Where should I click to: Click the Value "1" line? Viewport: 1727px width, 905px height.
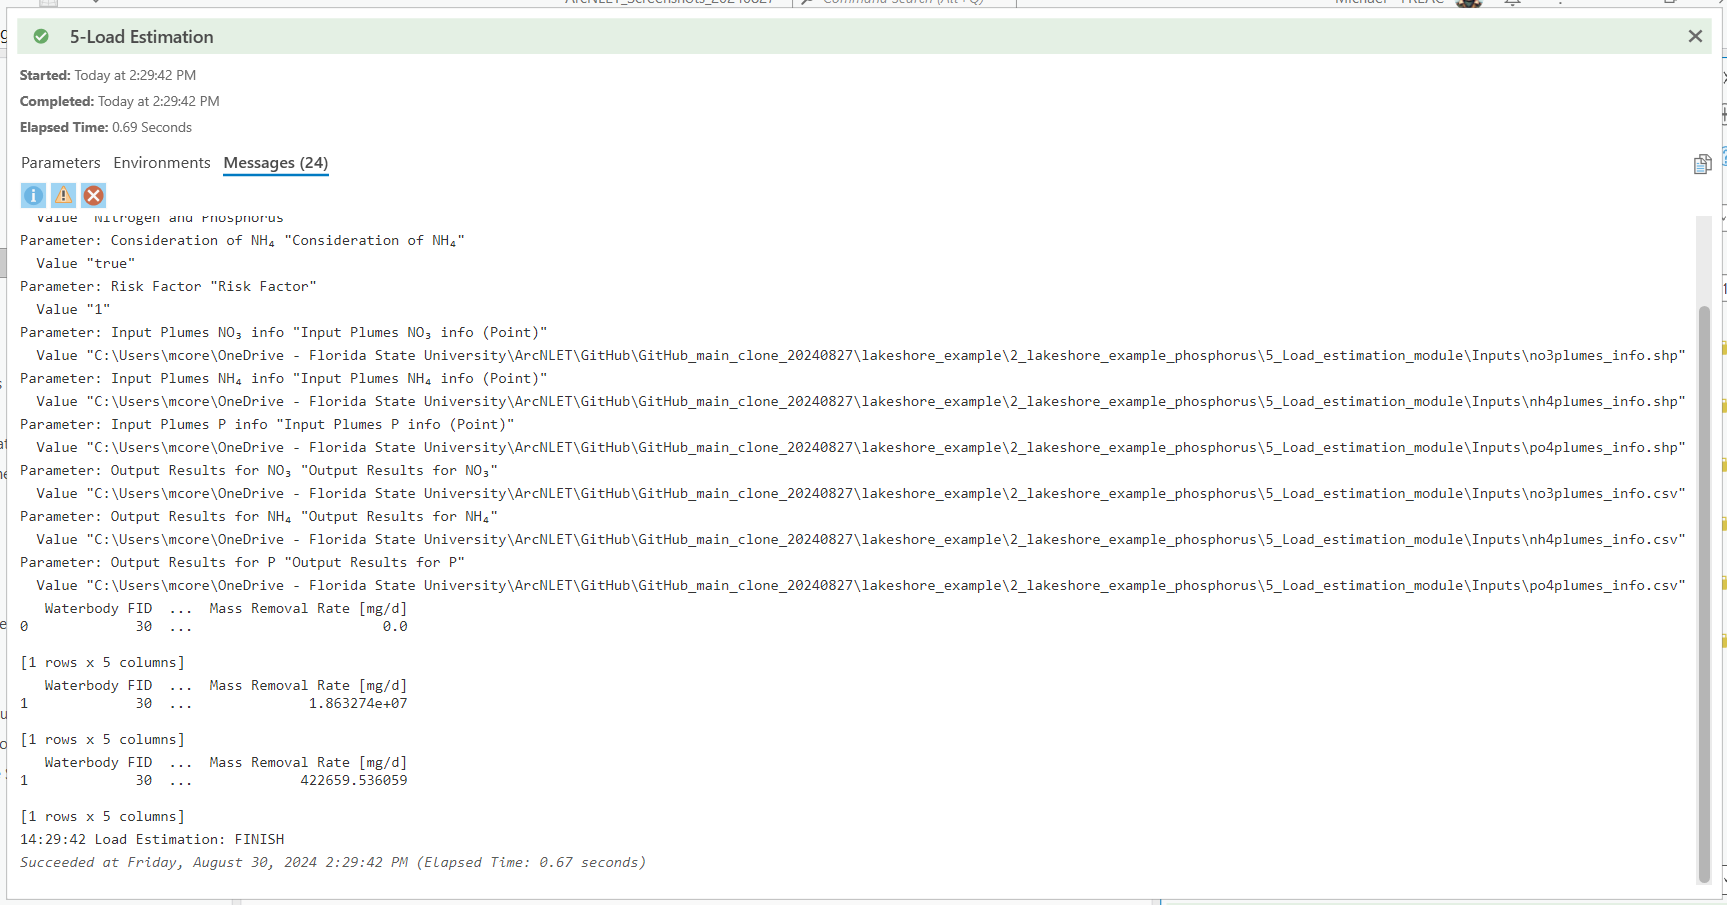(73, 309)
